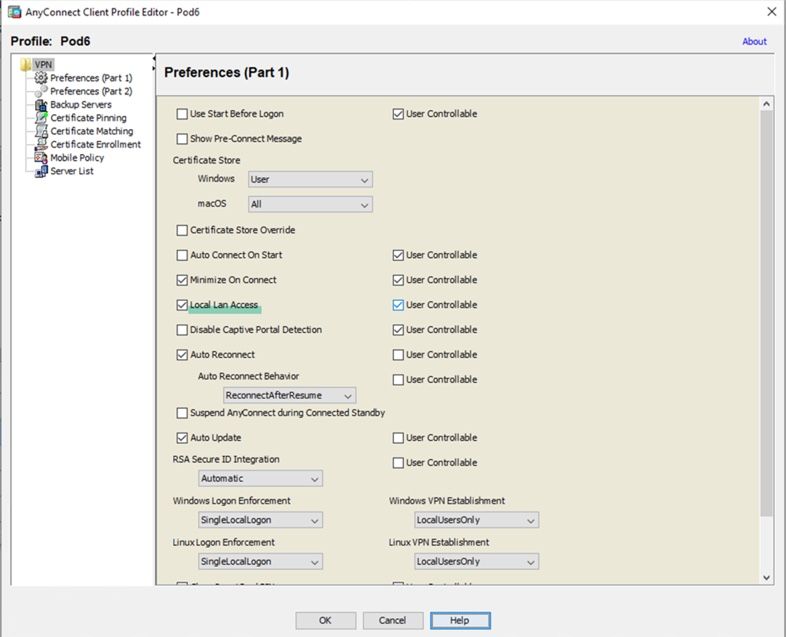The height and width of the screenshot is (637, 786).
Task: Check User Controllable for Auto Update
Action: point(398,438)
